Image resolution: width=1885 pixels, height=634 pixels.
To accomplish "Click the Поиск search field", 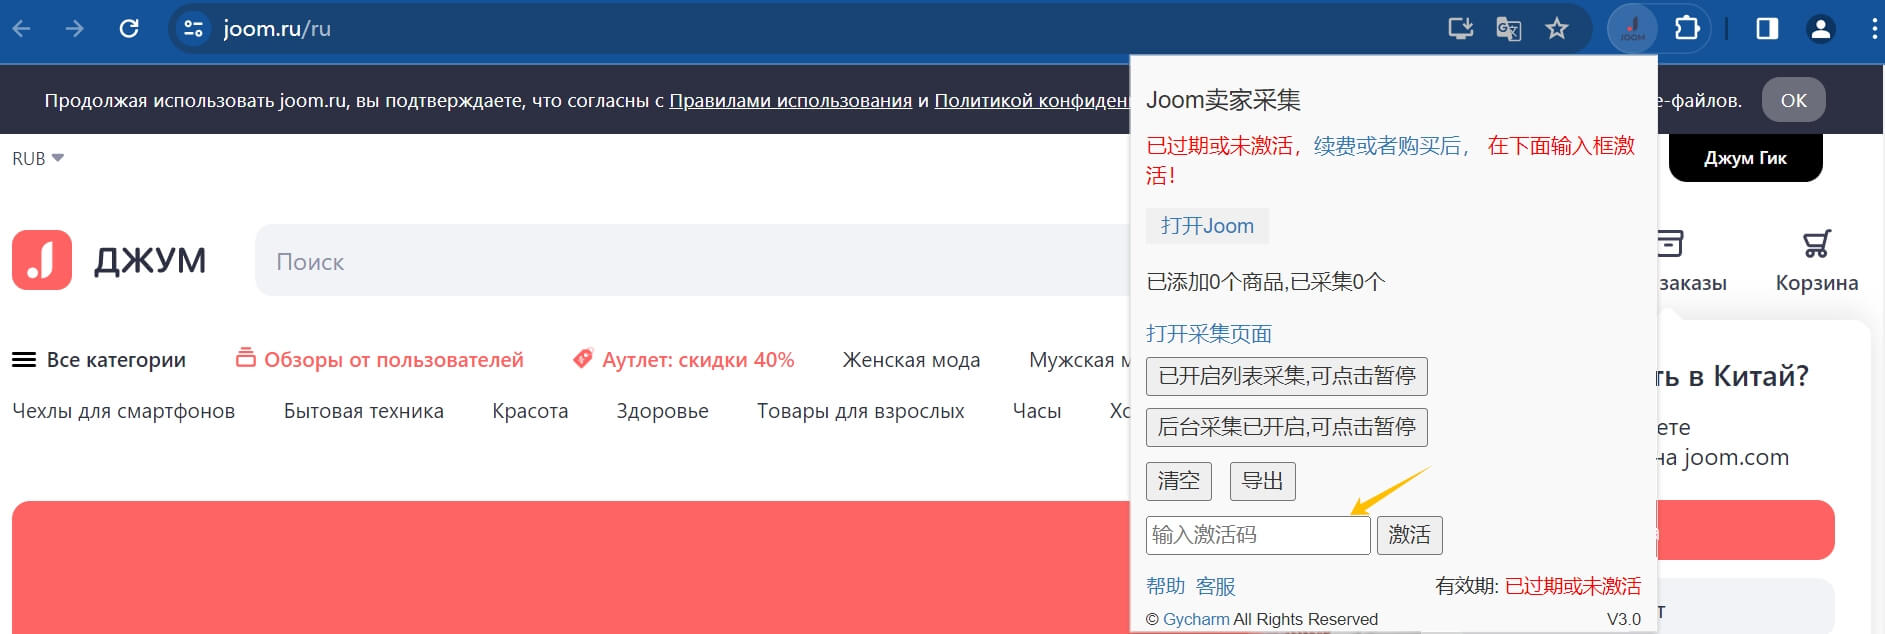I will (x=692, y=261).
